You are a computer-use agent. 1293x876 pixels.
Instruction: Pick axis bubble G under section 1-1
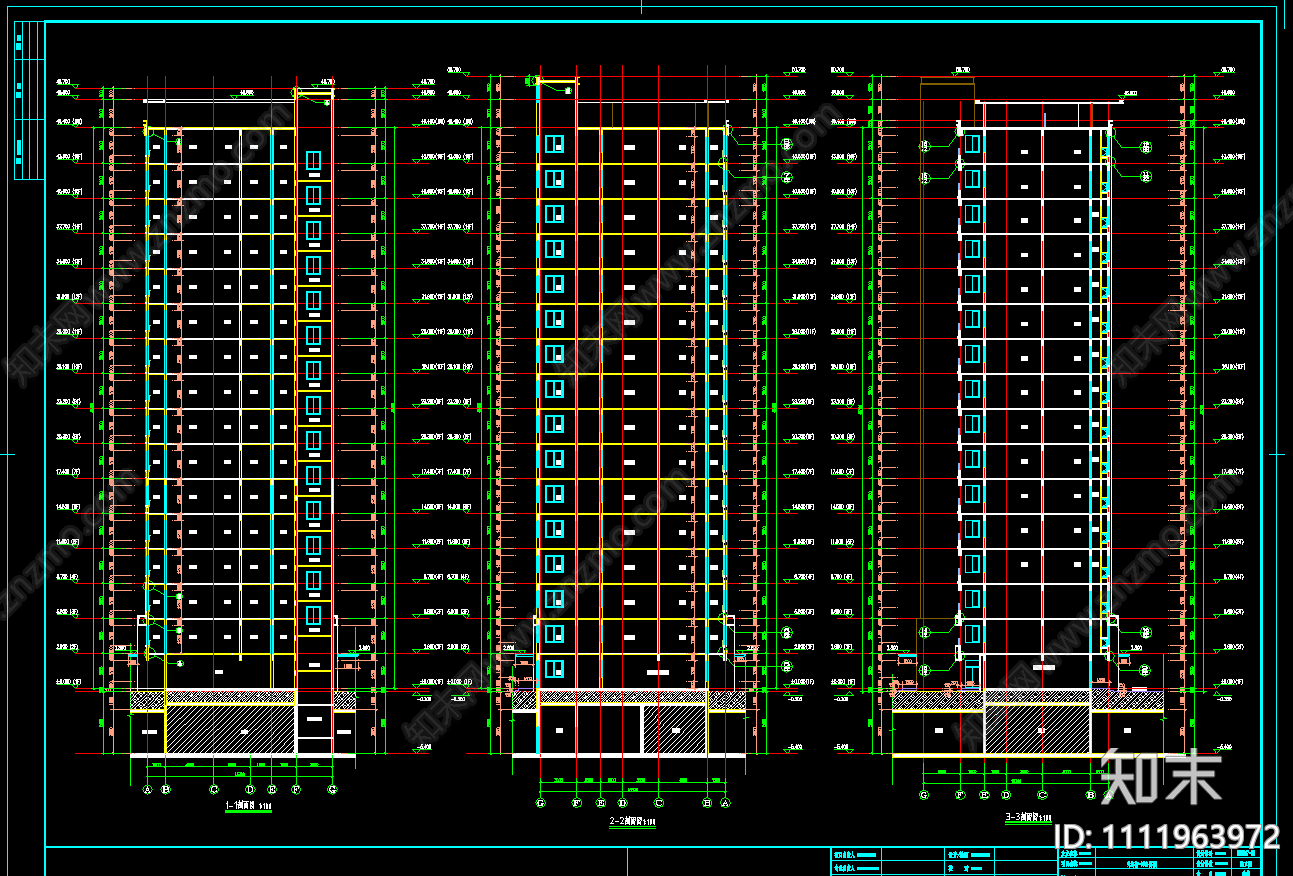coord(333,789)
